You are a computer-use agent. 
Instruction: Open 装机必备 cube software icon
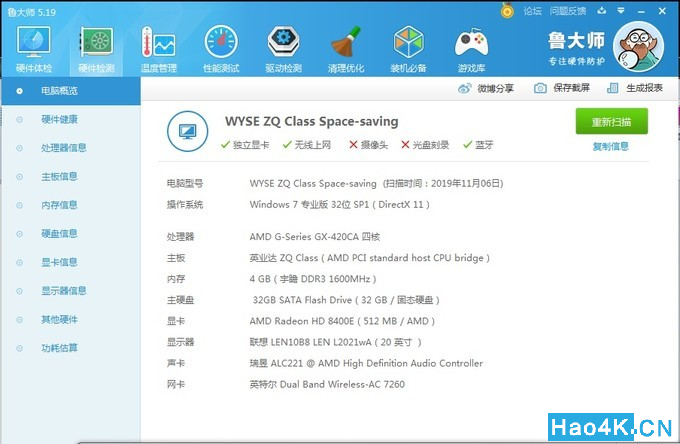(x=408, y=49)
